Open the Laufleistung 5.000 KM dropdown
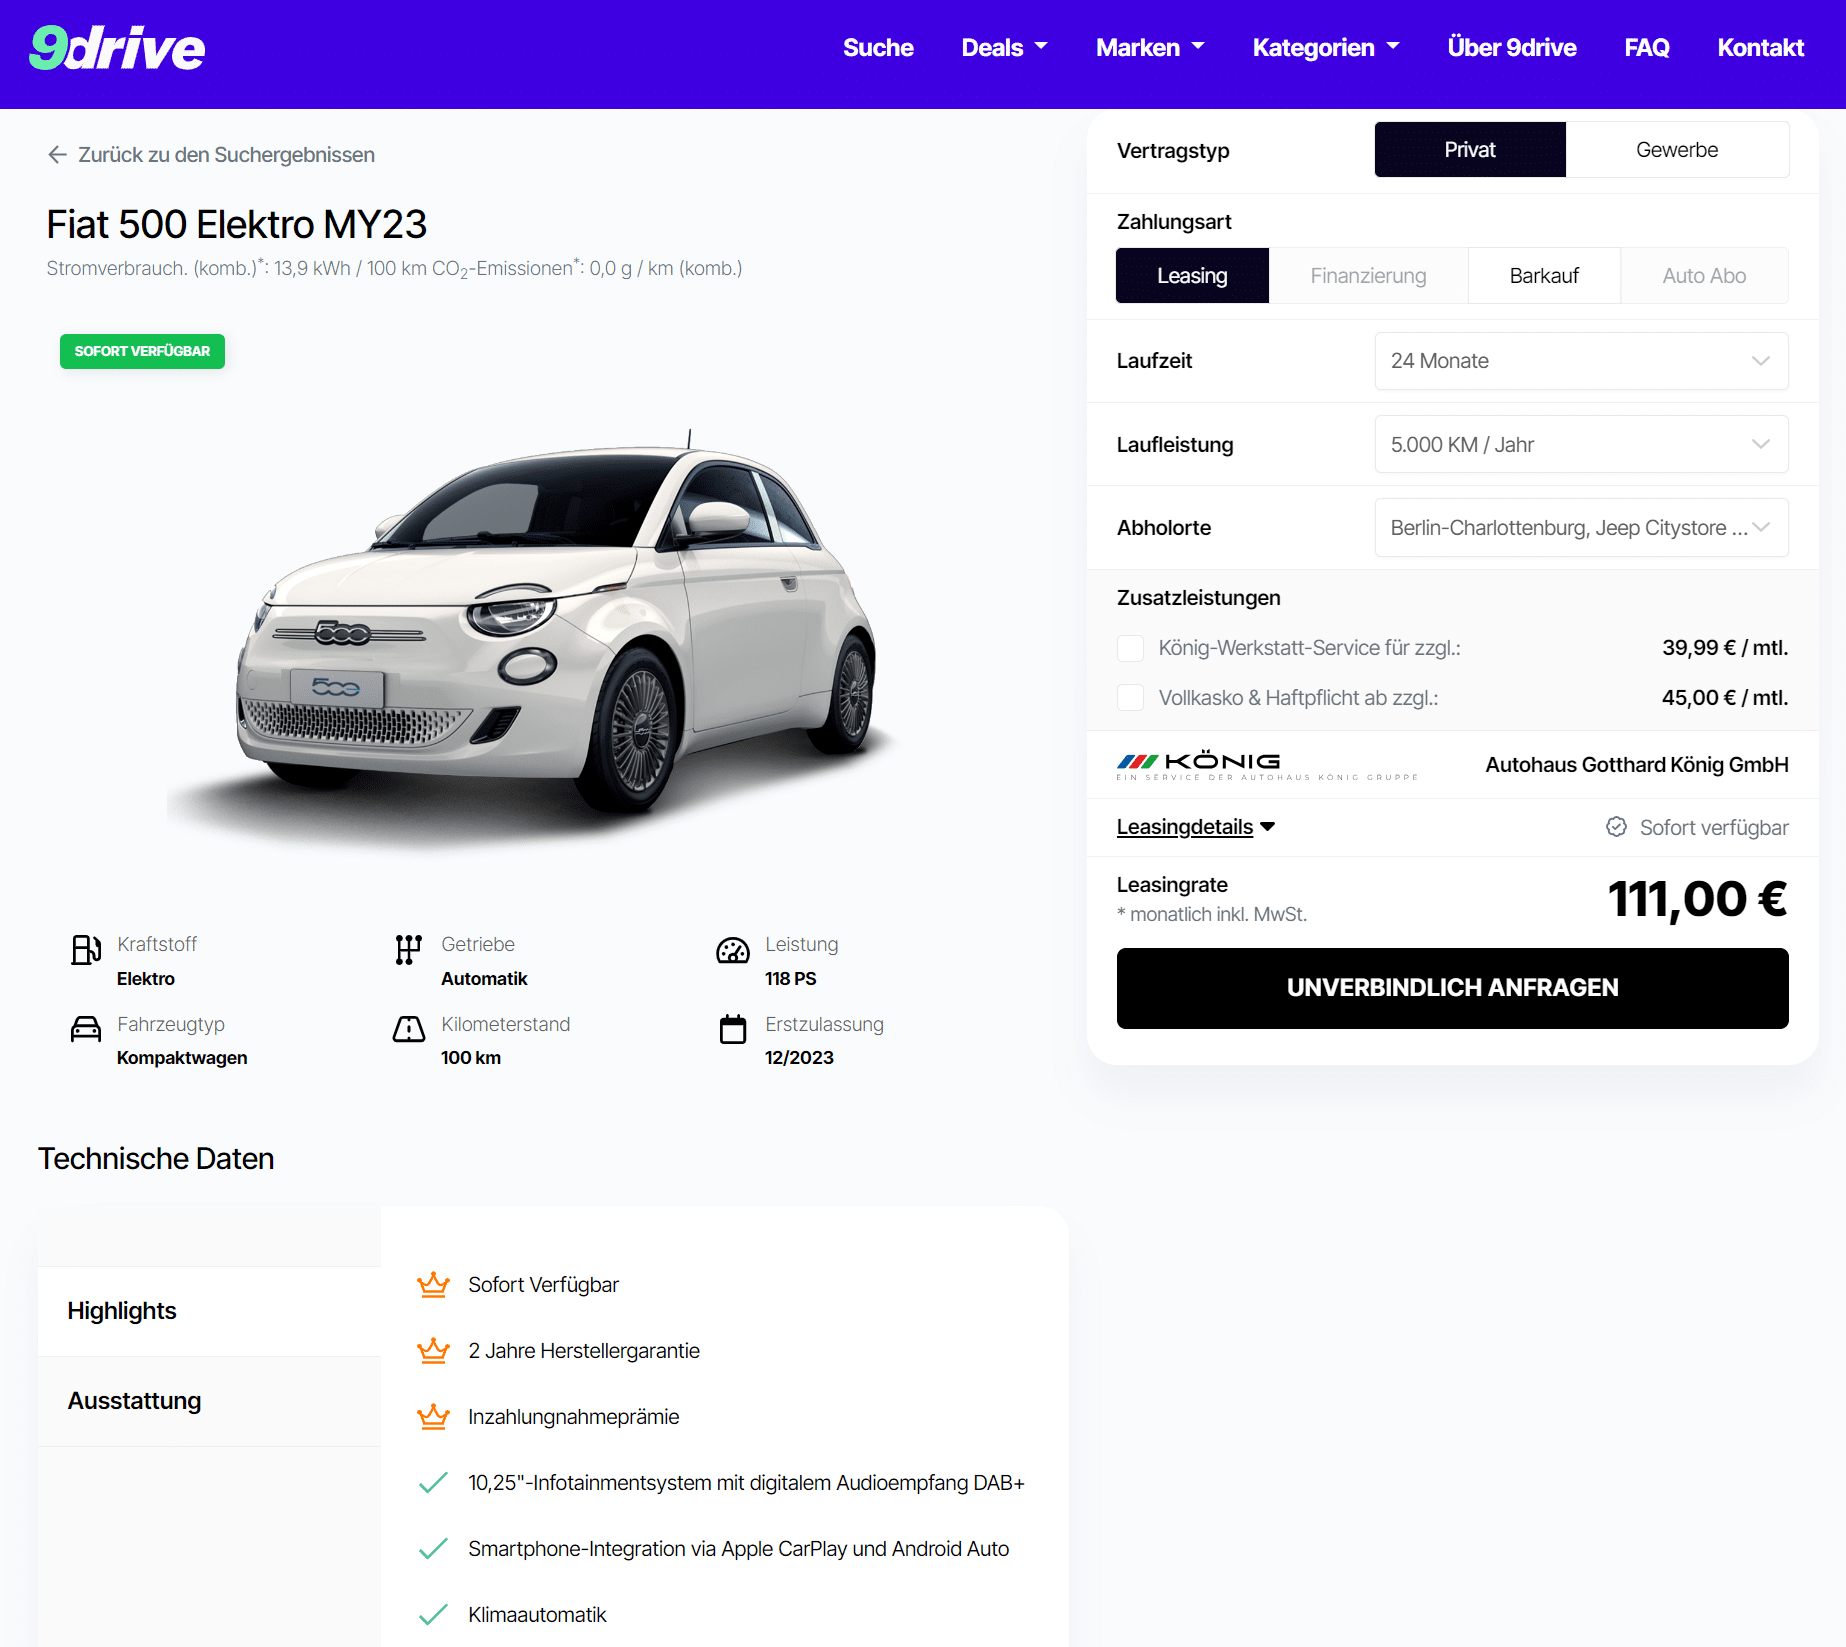The image size is (1846, 1647). (x=1581, y=445)
